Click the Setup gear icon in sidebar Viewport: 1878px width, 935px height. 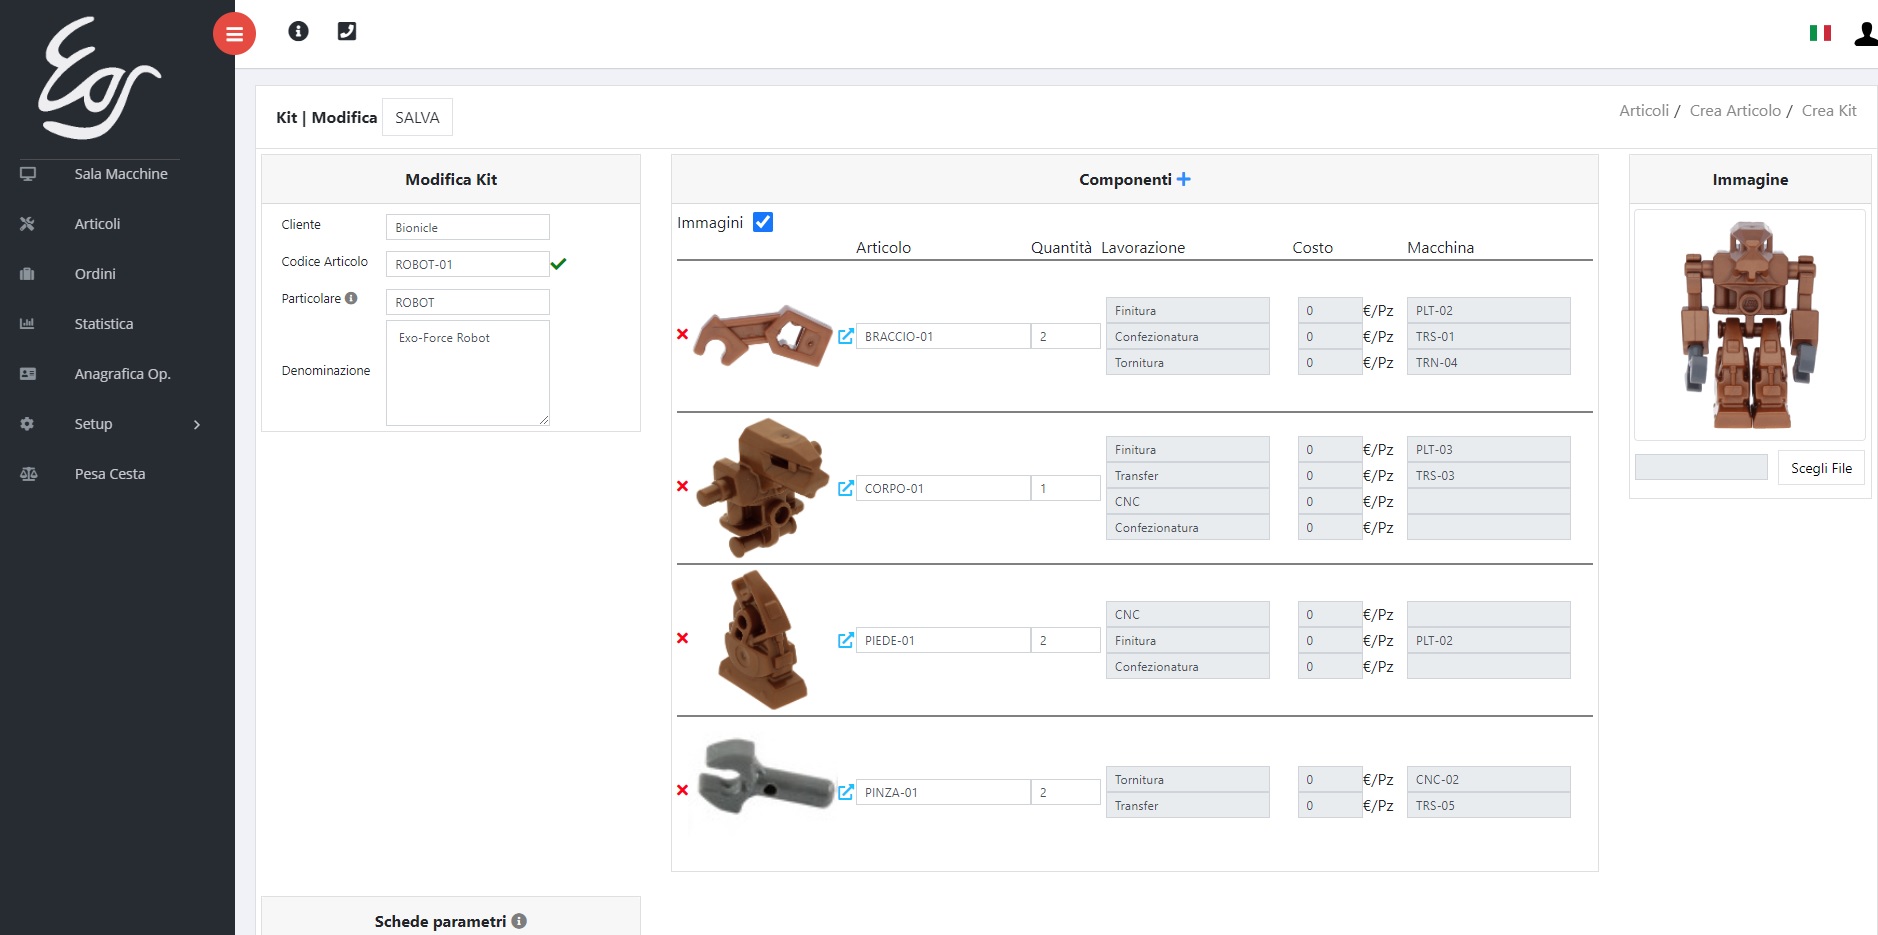[28, 424]
